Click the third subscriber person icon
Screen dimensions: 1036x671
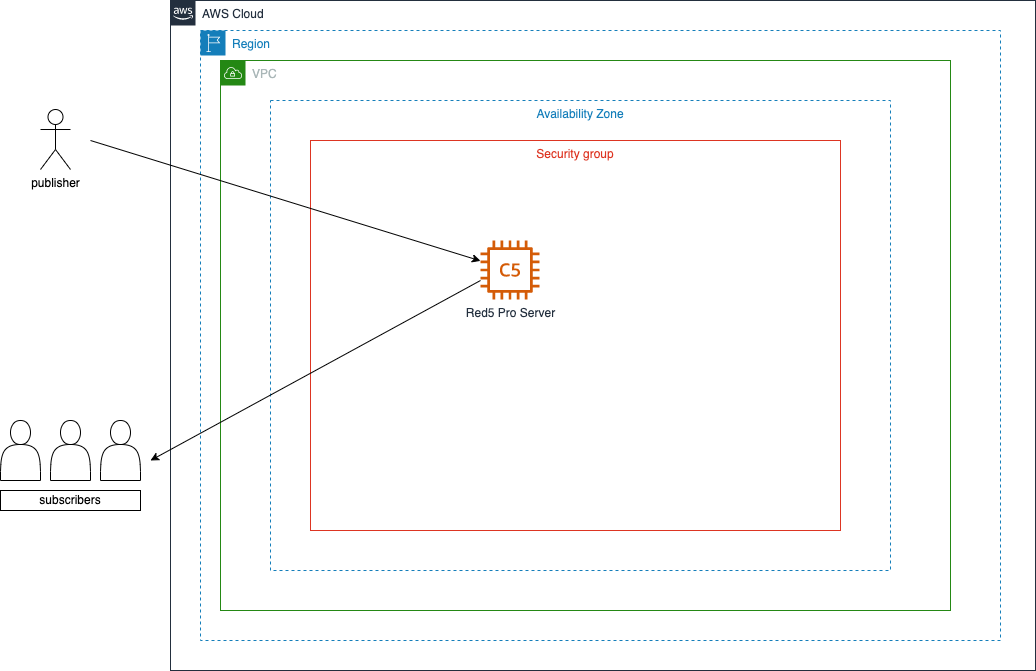pyautogui.click(x=120, y=450)
